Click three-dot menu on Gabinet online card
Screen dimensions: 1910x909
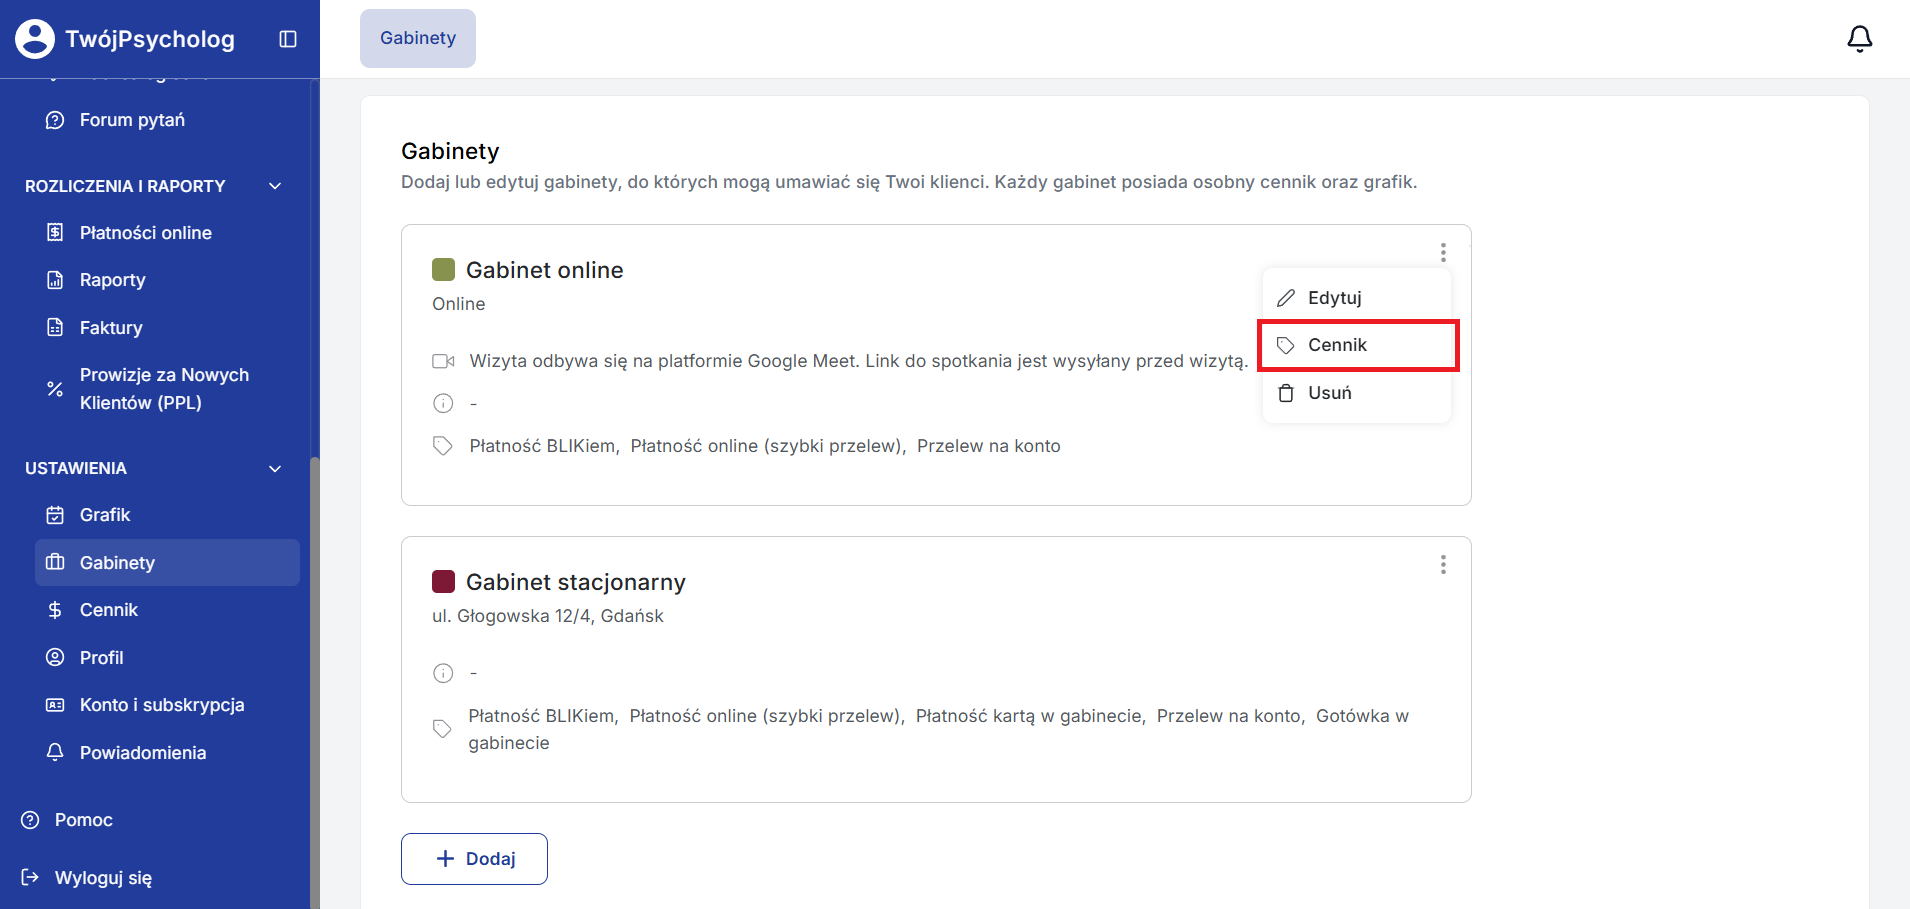(x=1442, y=252)
